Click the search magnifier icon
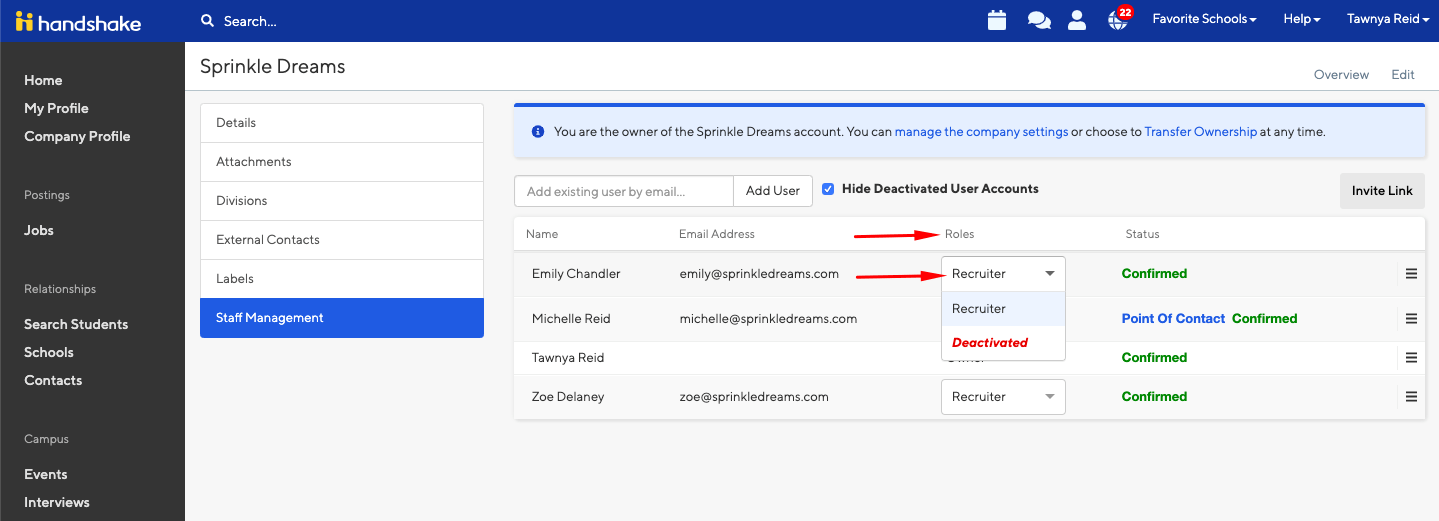This screenshot has width=1439, height=521. pyautogui.click(x=207, y=20)
